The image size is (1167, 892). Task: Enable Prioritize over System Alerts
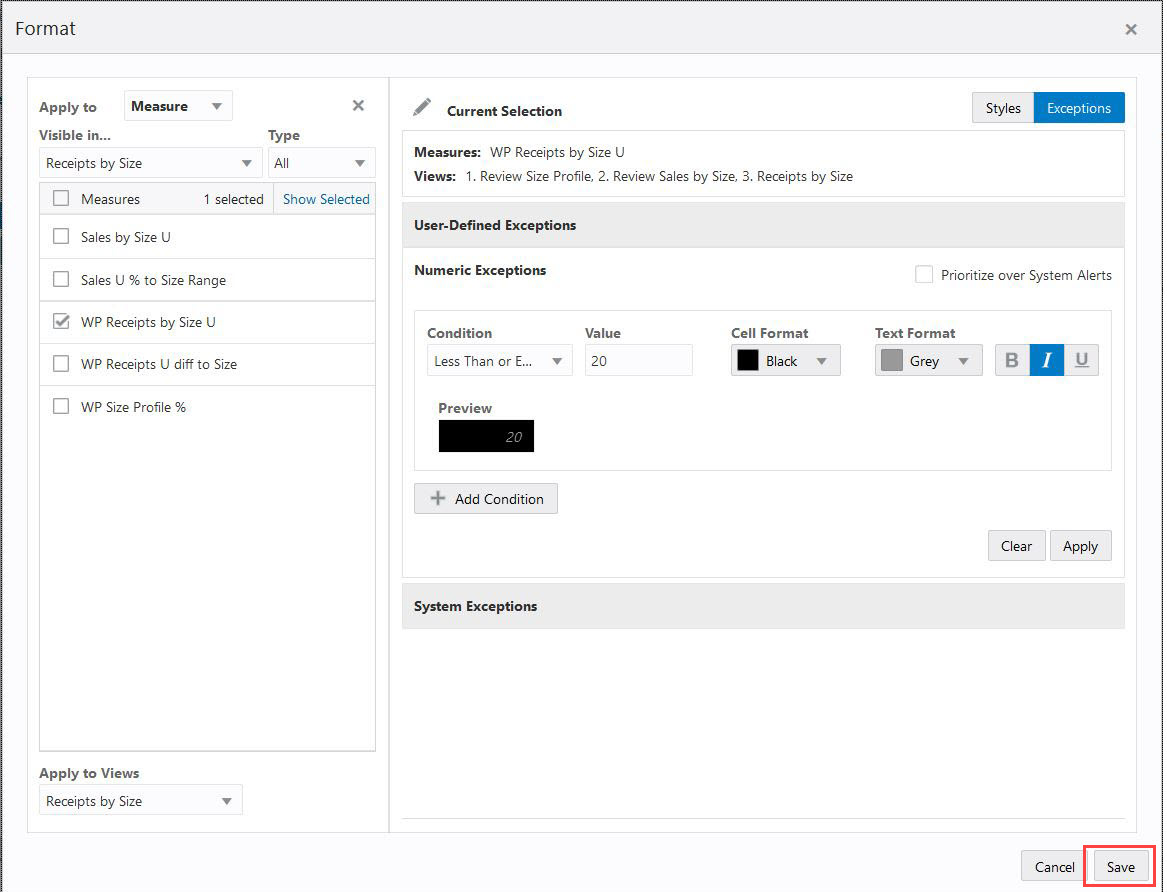(924, 275)
